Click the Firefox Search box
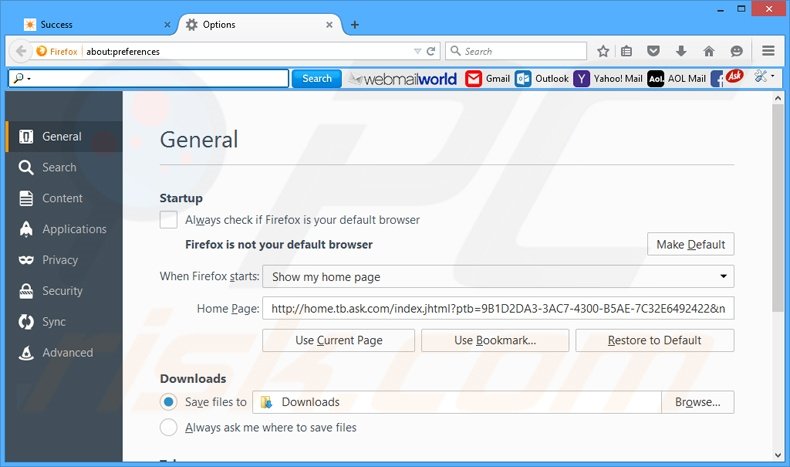 click(516, 51)
